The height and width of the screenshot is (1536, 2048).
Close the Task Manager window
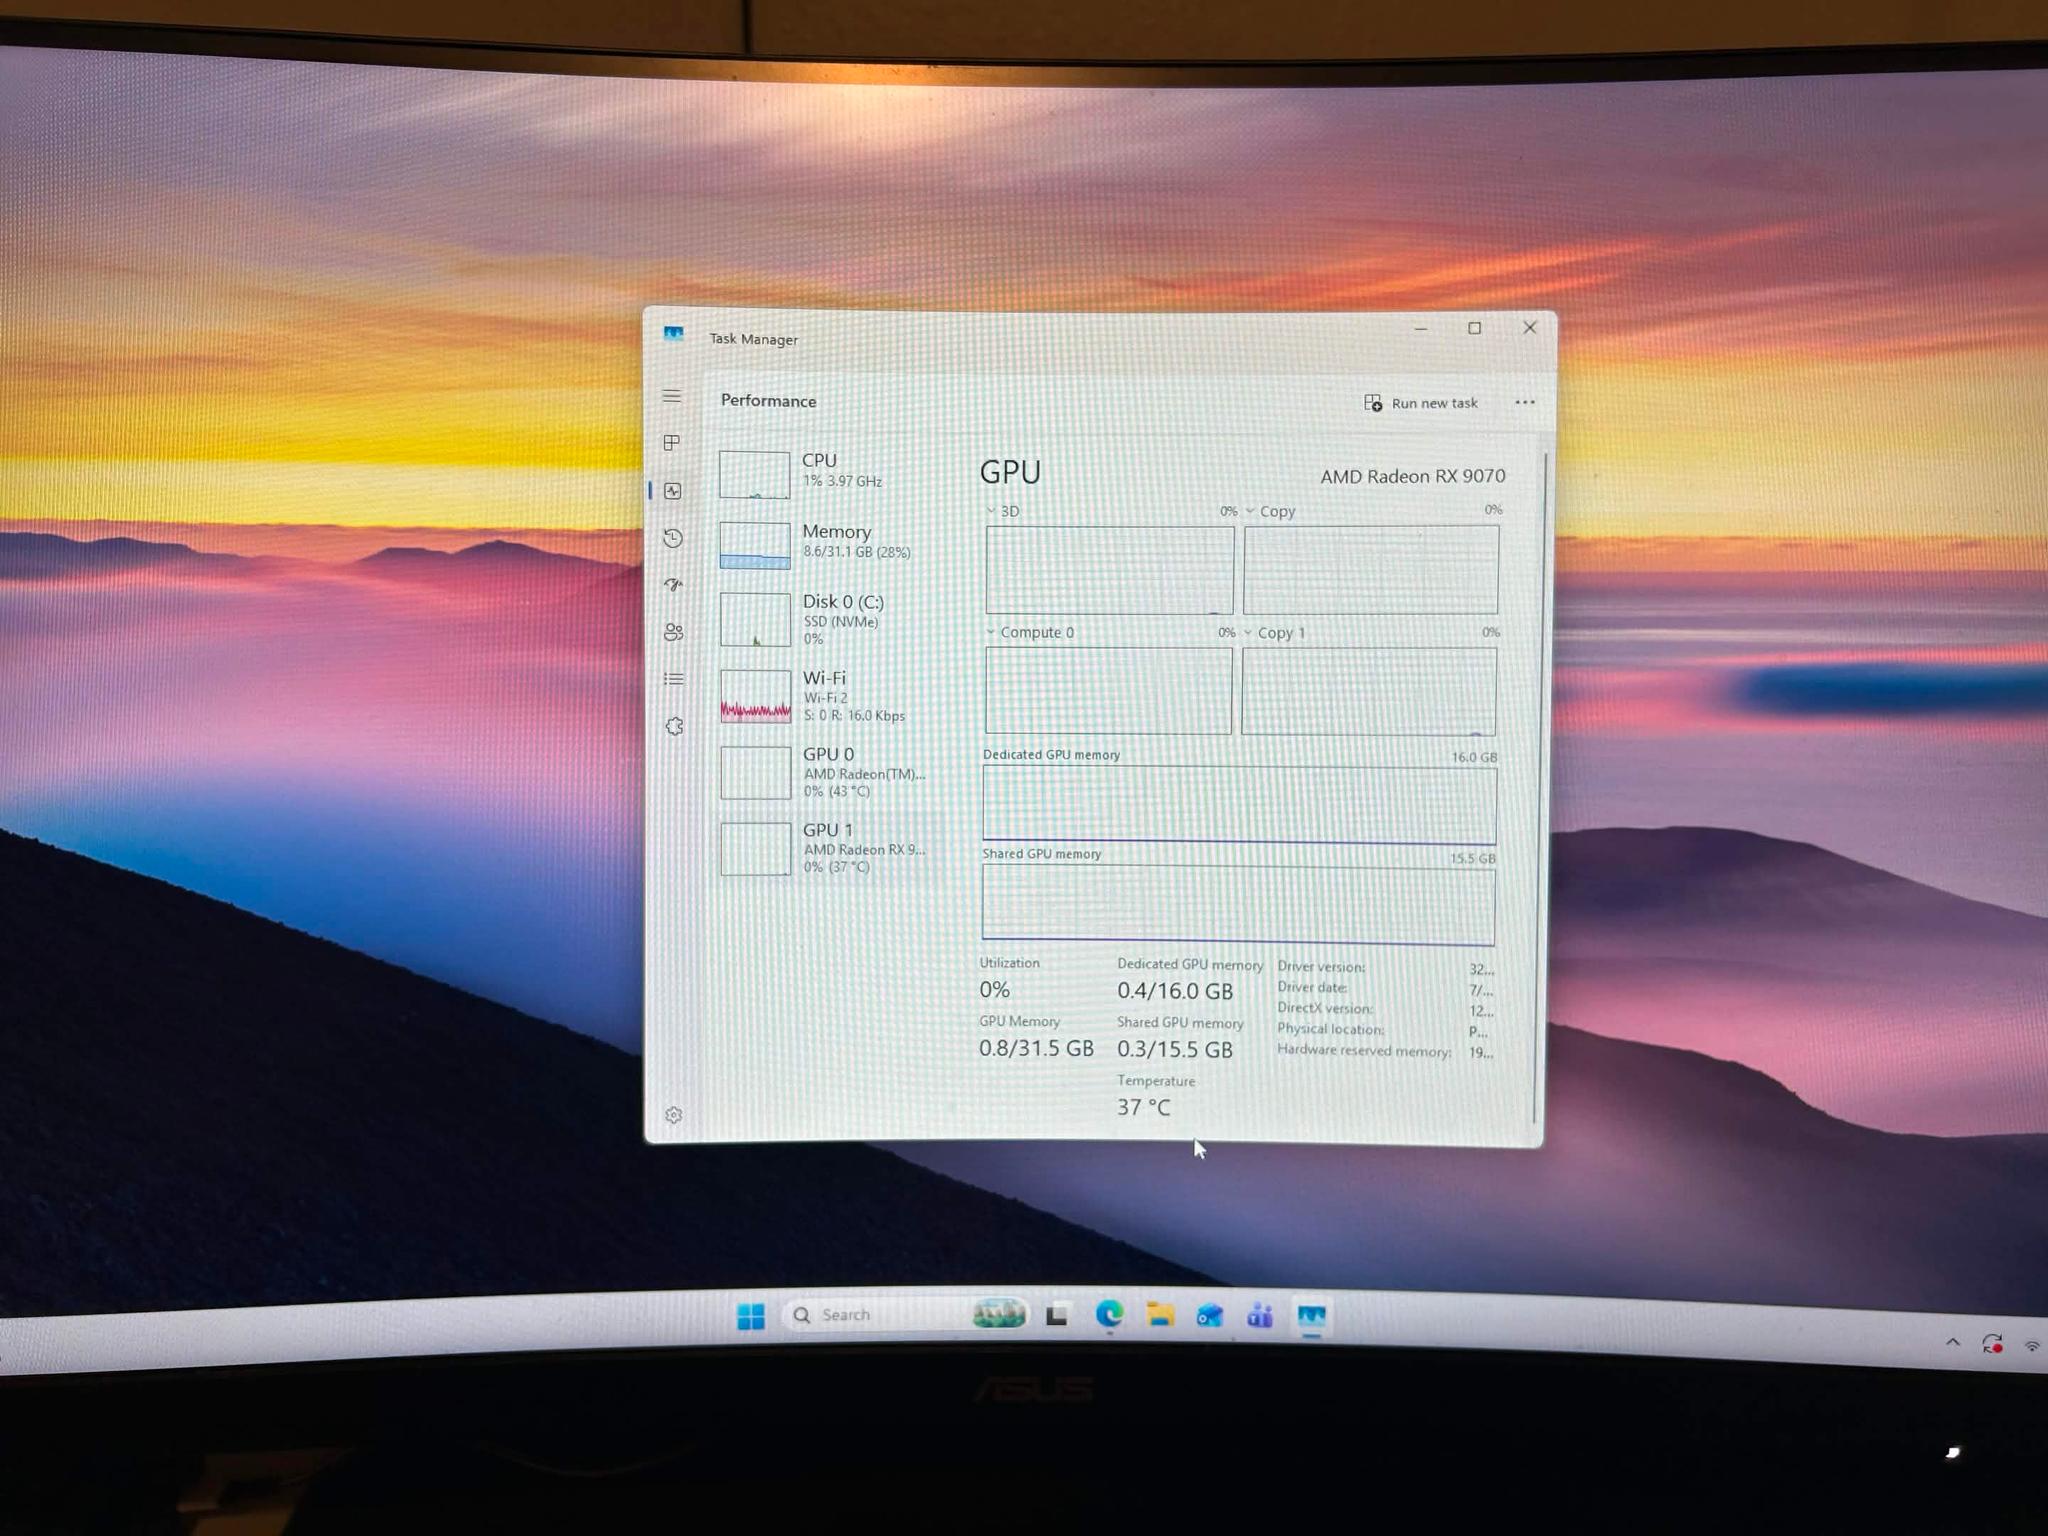pos(1529,328)
